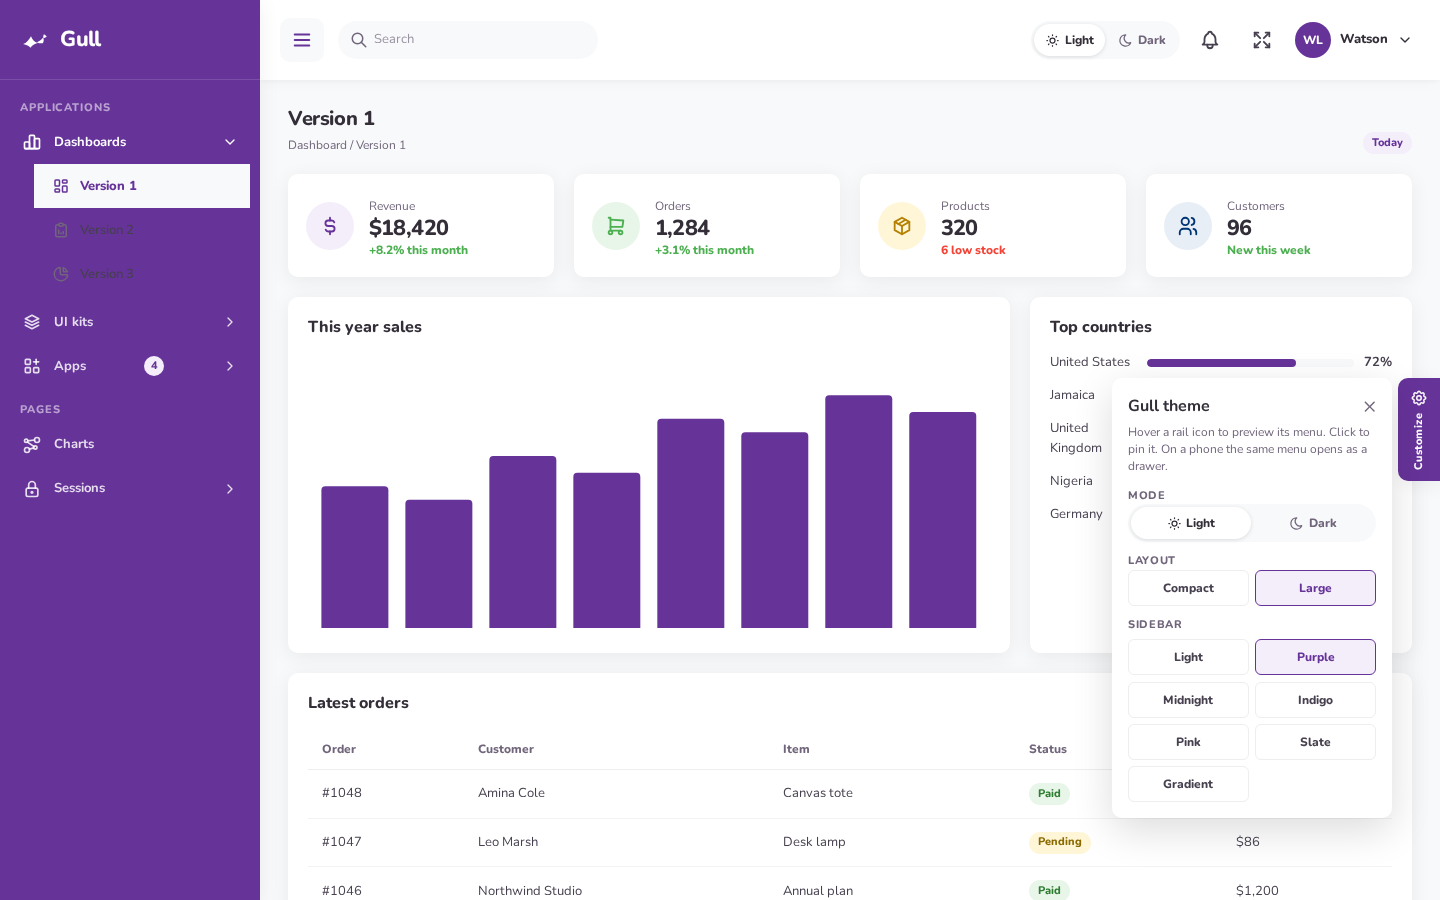Choose Light mode in theme panel
Viewport: 1440px width, 900px height.
(x=1191, y=523)
